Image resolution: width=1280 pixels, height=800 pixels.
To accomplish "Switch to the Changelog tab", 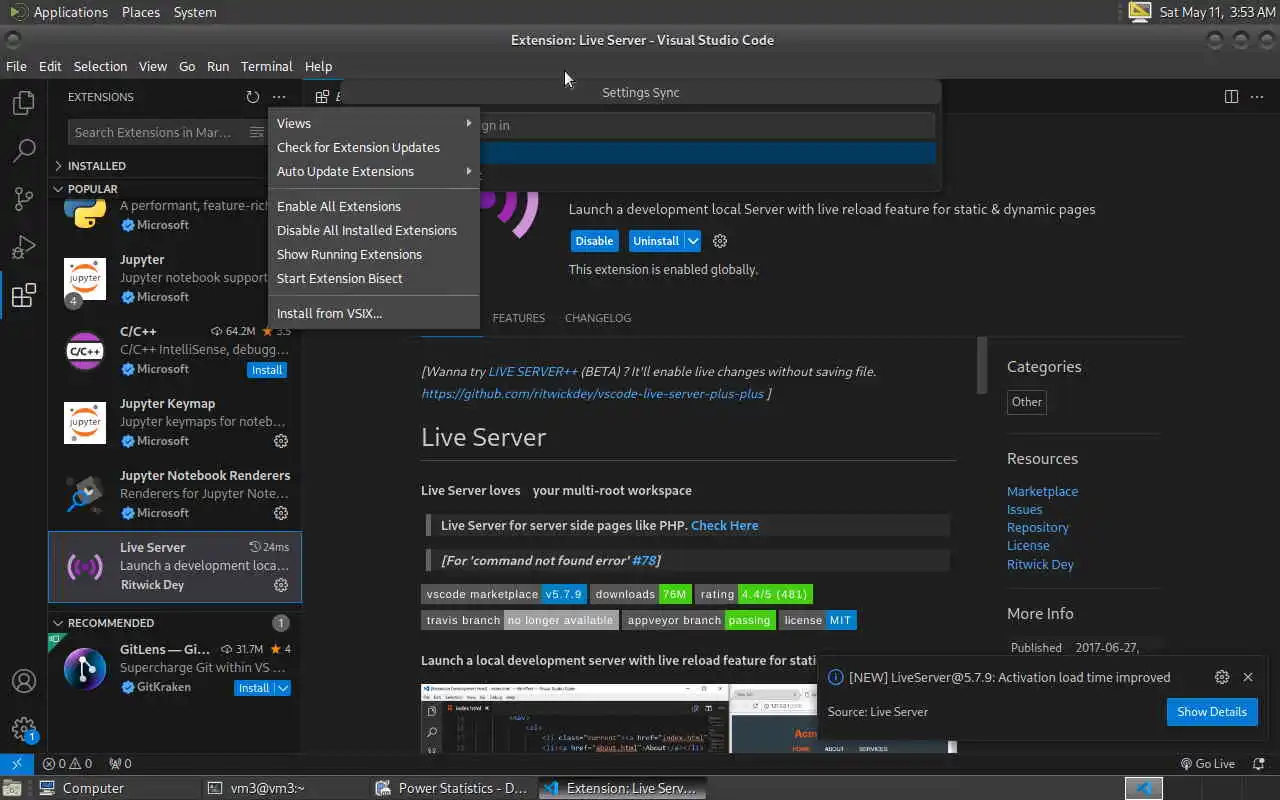I will click(x=598, y=318).
